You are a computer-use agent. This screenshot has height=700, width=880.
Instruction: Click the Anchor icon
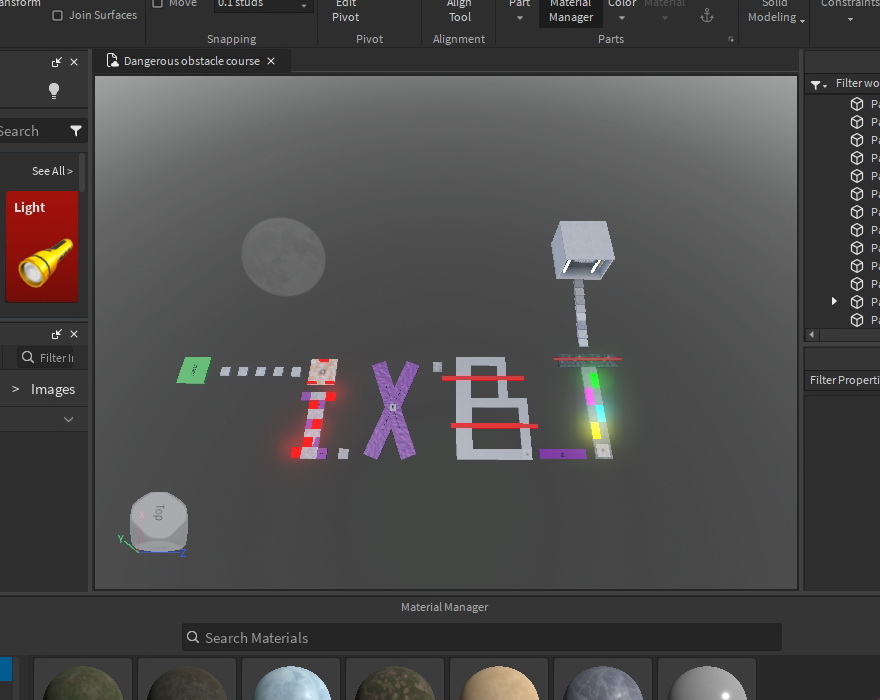point(707,16)
